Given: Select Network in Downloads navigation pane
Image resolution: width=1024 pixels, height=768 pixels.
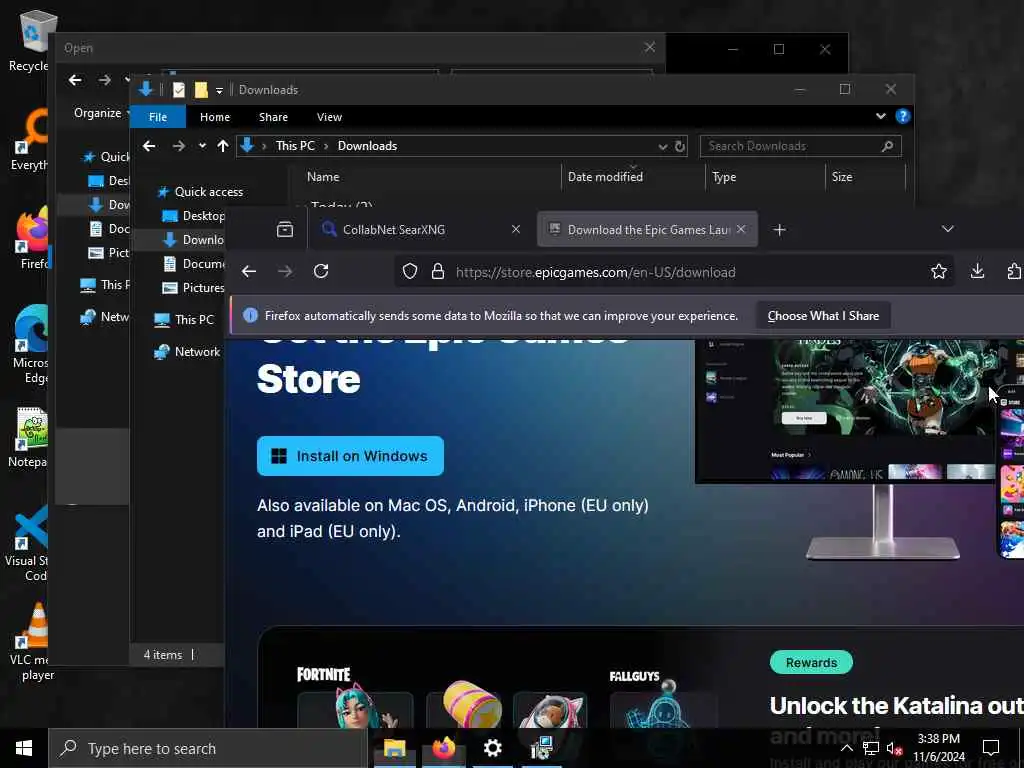Looking at the screenshot, I should pyautogui.click(x=197, y=352).
